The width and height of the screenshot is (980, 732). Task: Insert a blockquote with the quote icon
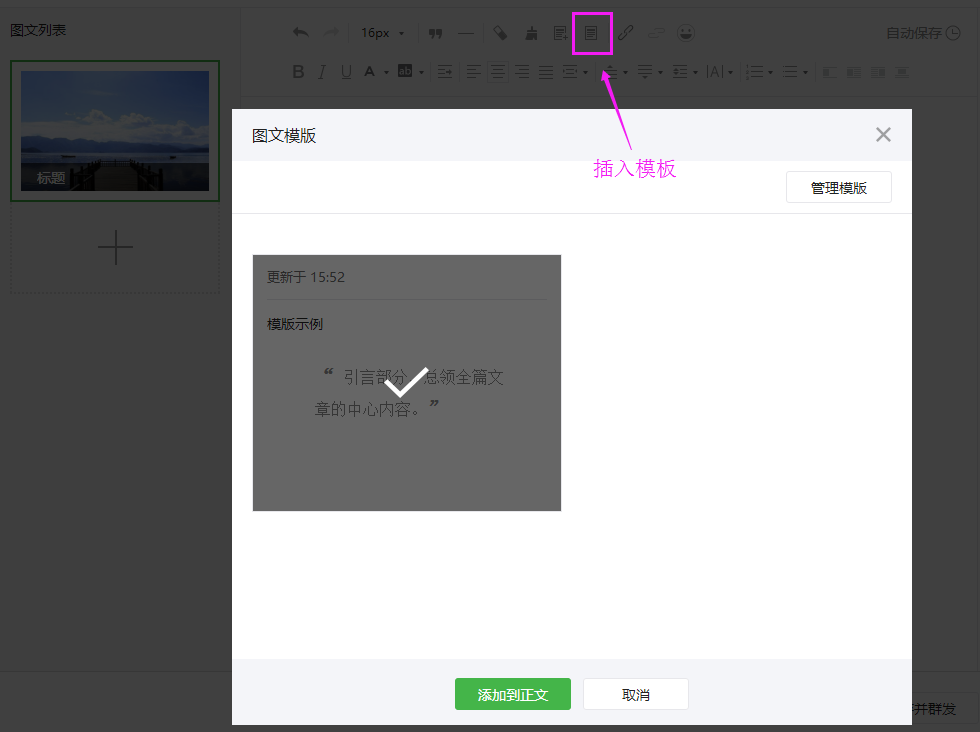[x=436, y=33]
